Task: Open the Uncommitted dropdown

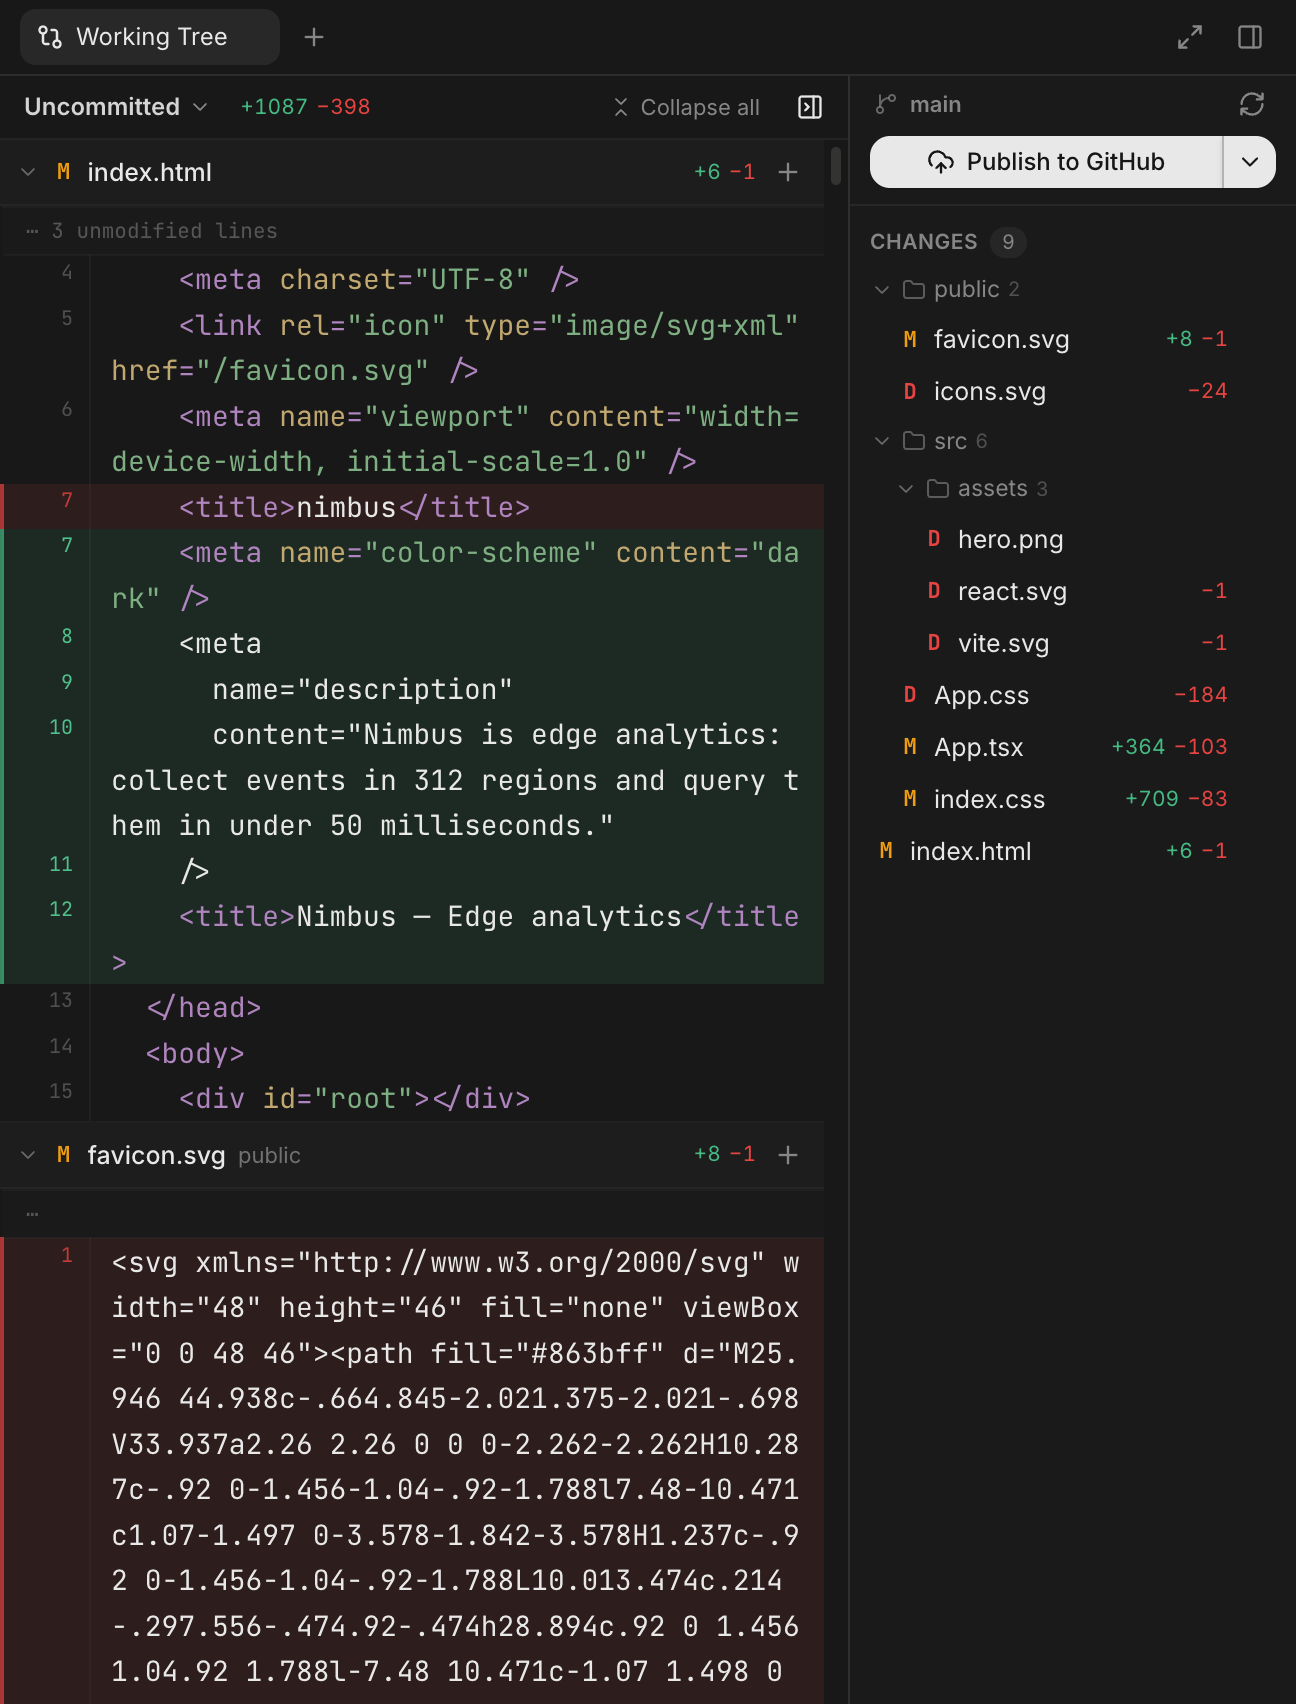Action: pyautogui.click(x=116, y=107)
